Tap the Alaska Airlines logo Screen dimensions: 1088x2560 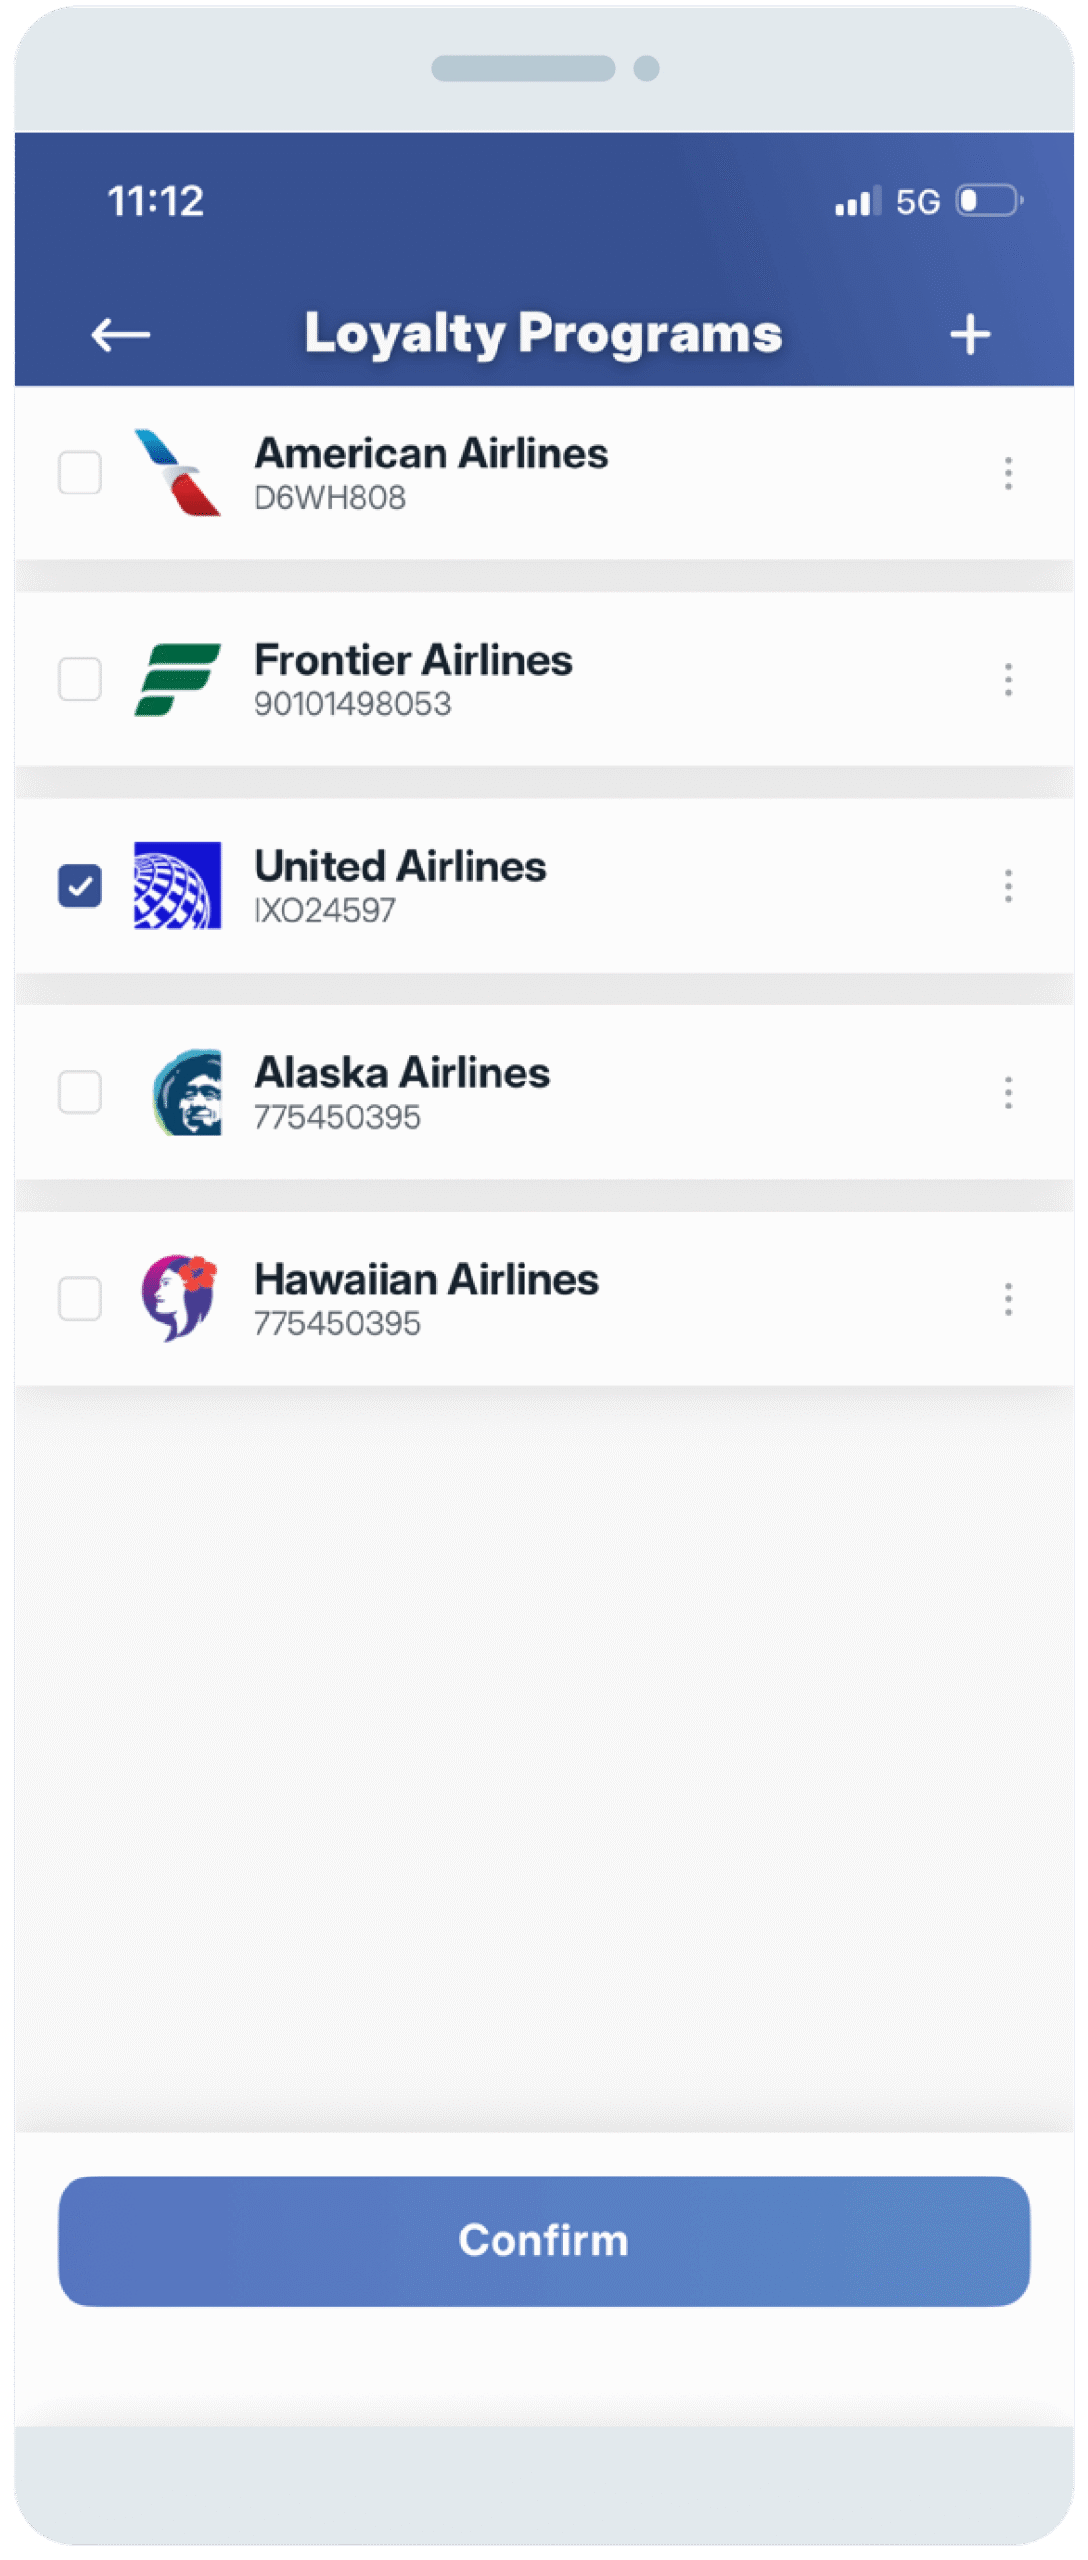pyautogui.click(x=187, y=1092)
